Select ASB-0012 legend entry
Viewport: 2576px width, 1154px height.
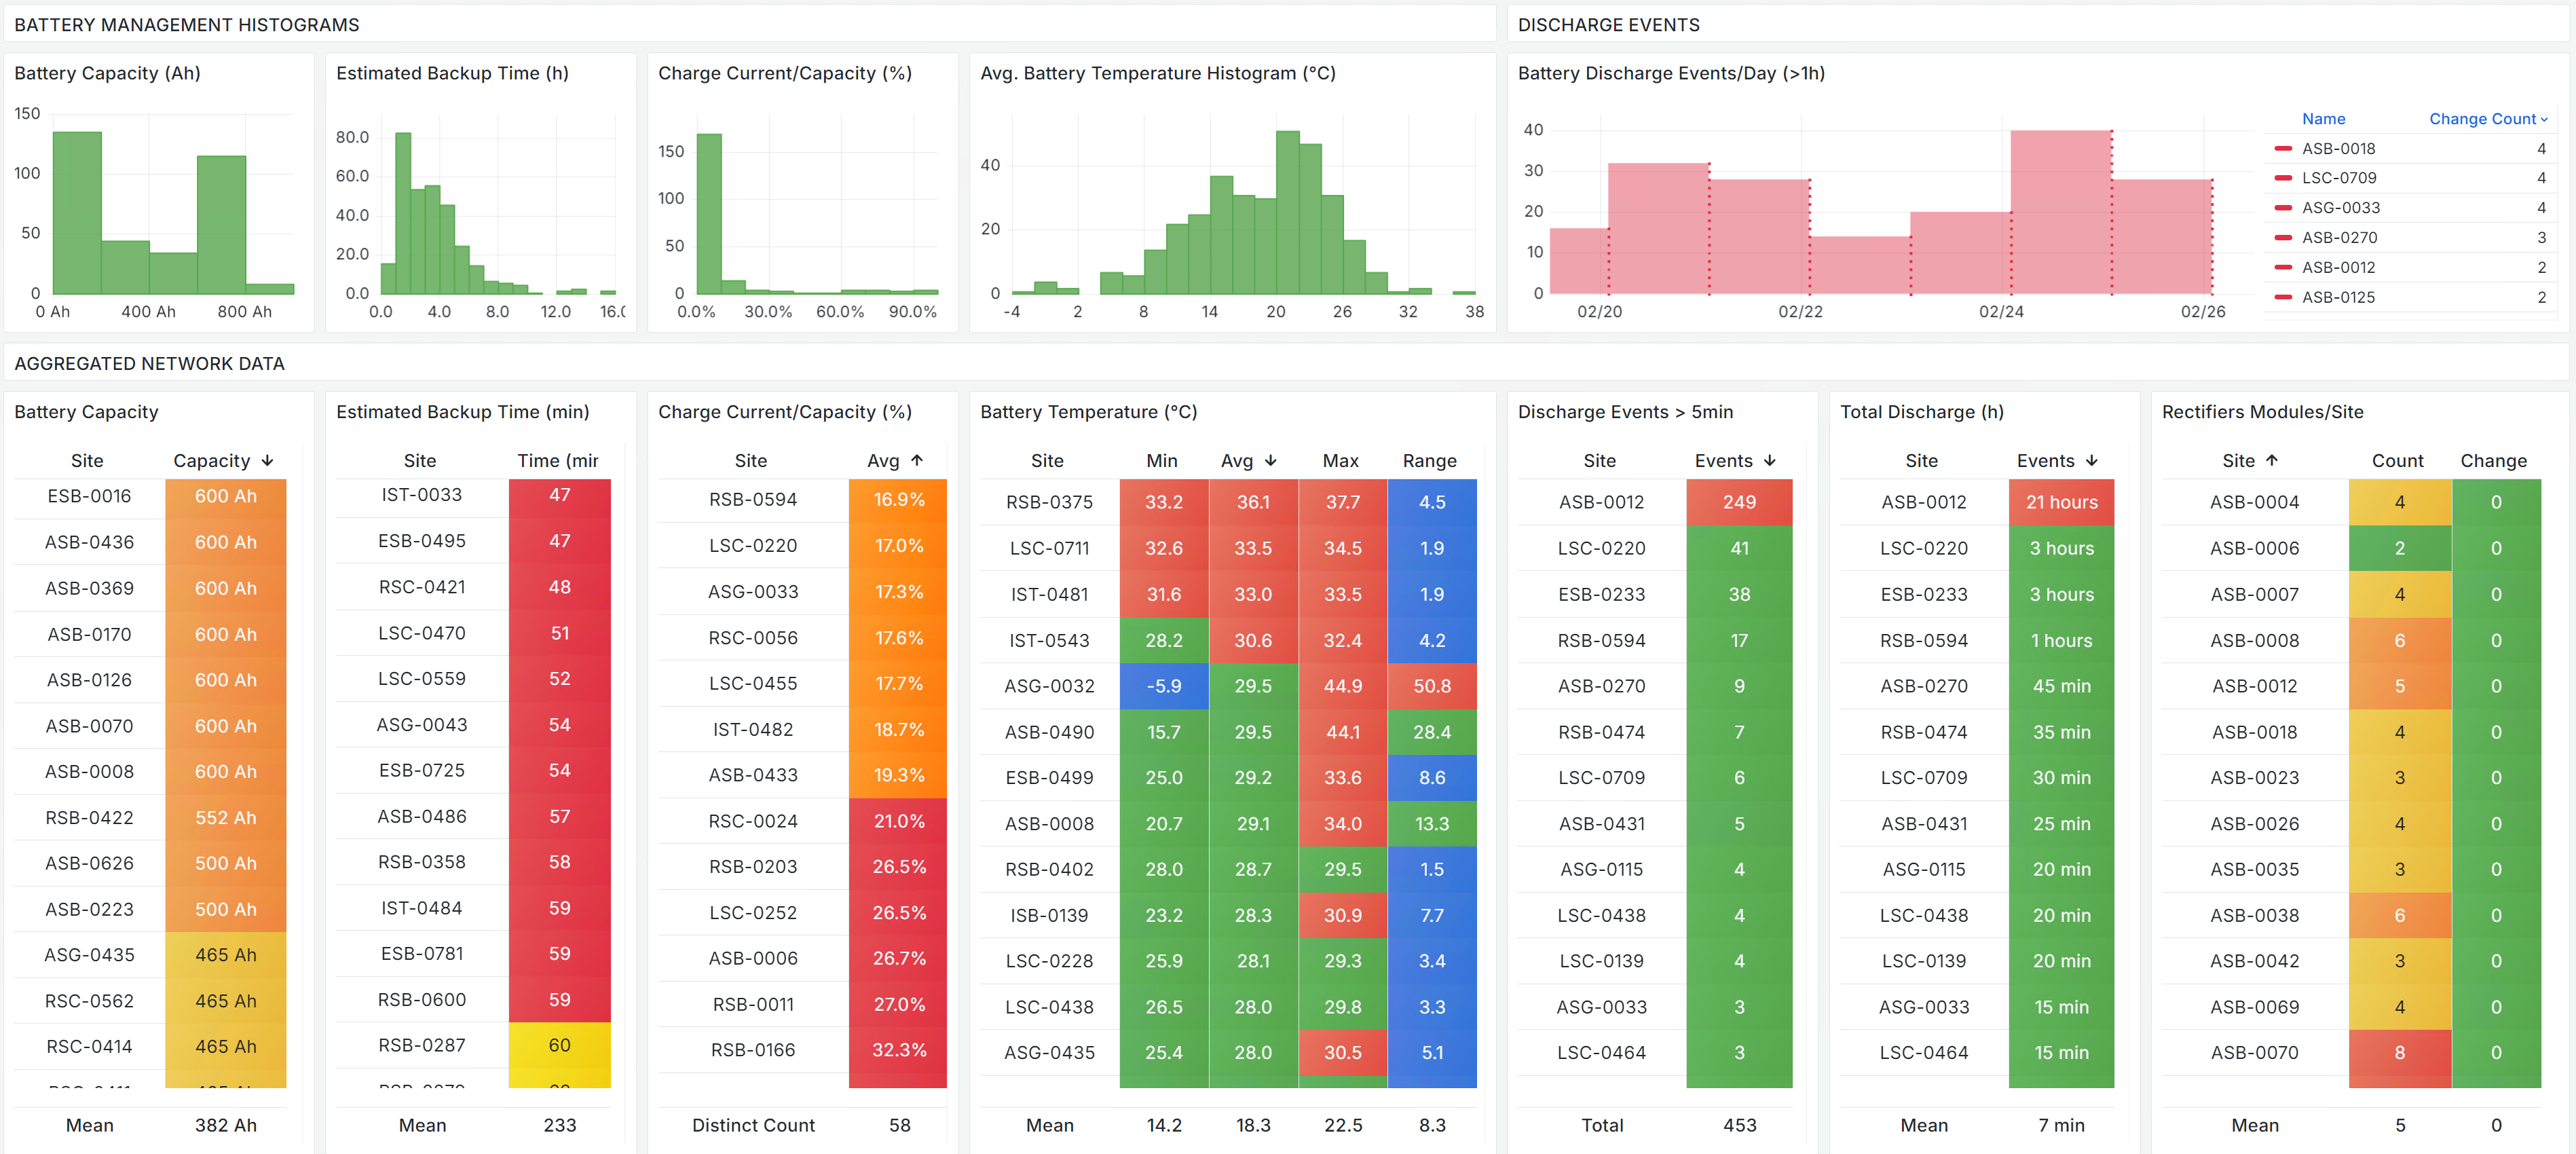click(2338, 268)
